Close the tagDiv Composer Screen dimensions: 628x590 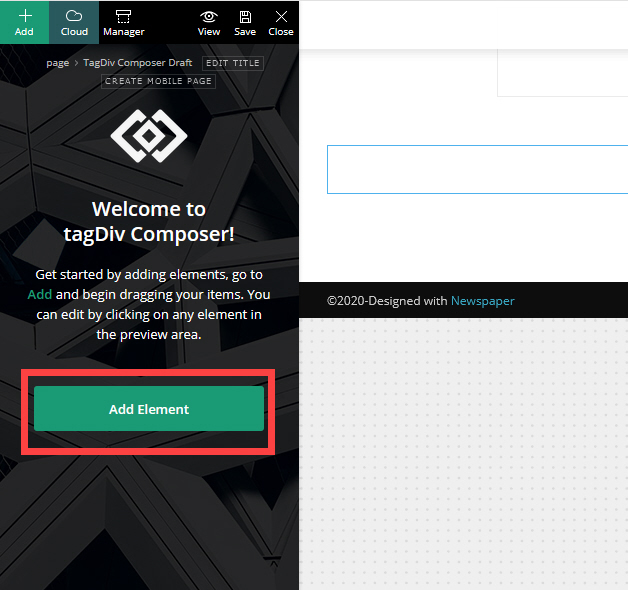tap(281, 22)
